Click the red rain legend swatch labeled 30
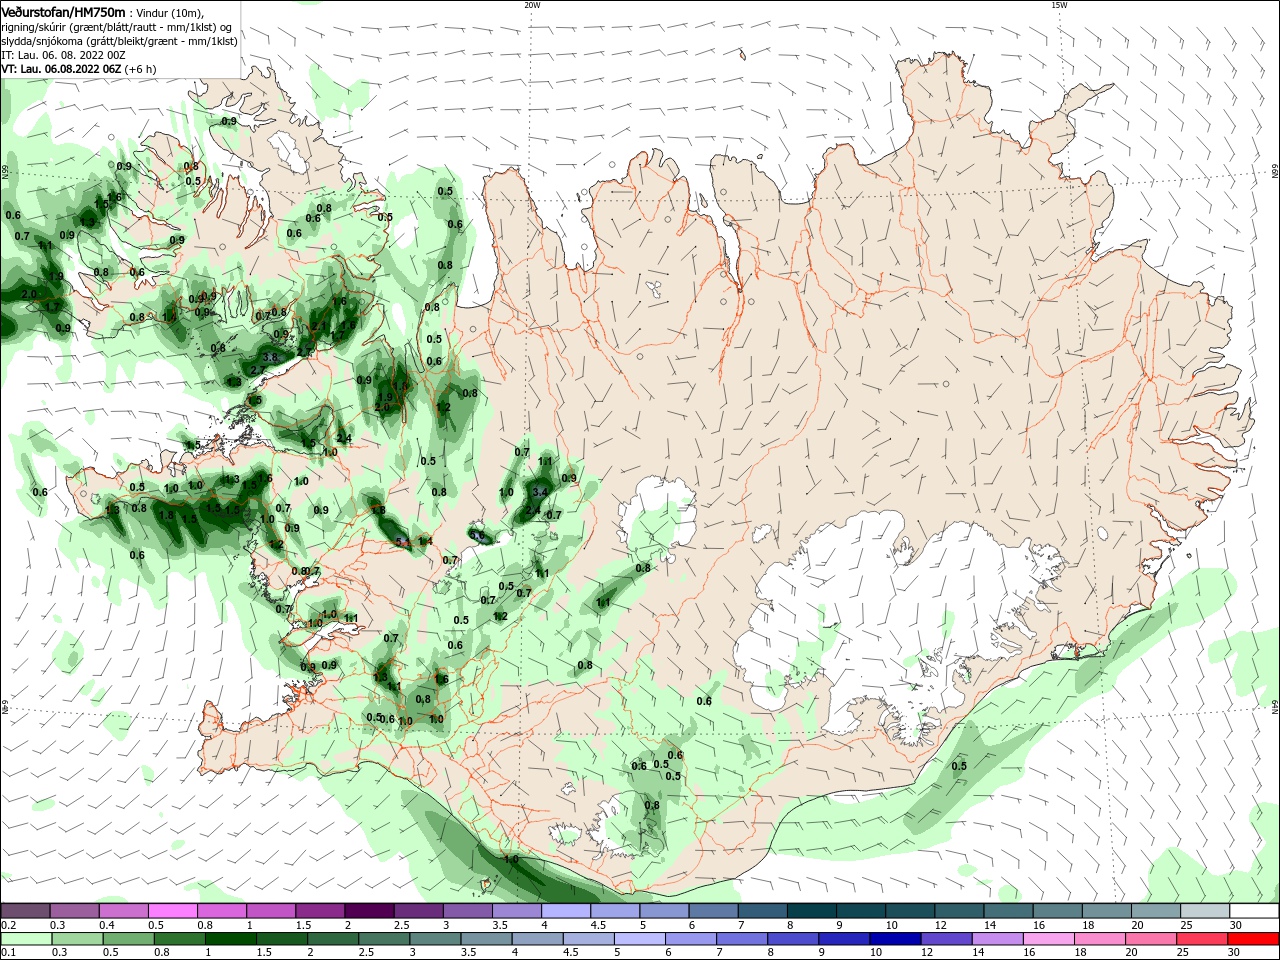The image size is (1280, 960). click(x=1254, y=939)
